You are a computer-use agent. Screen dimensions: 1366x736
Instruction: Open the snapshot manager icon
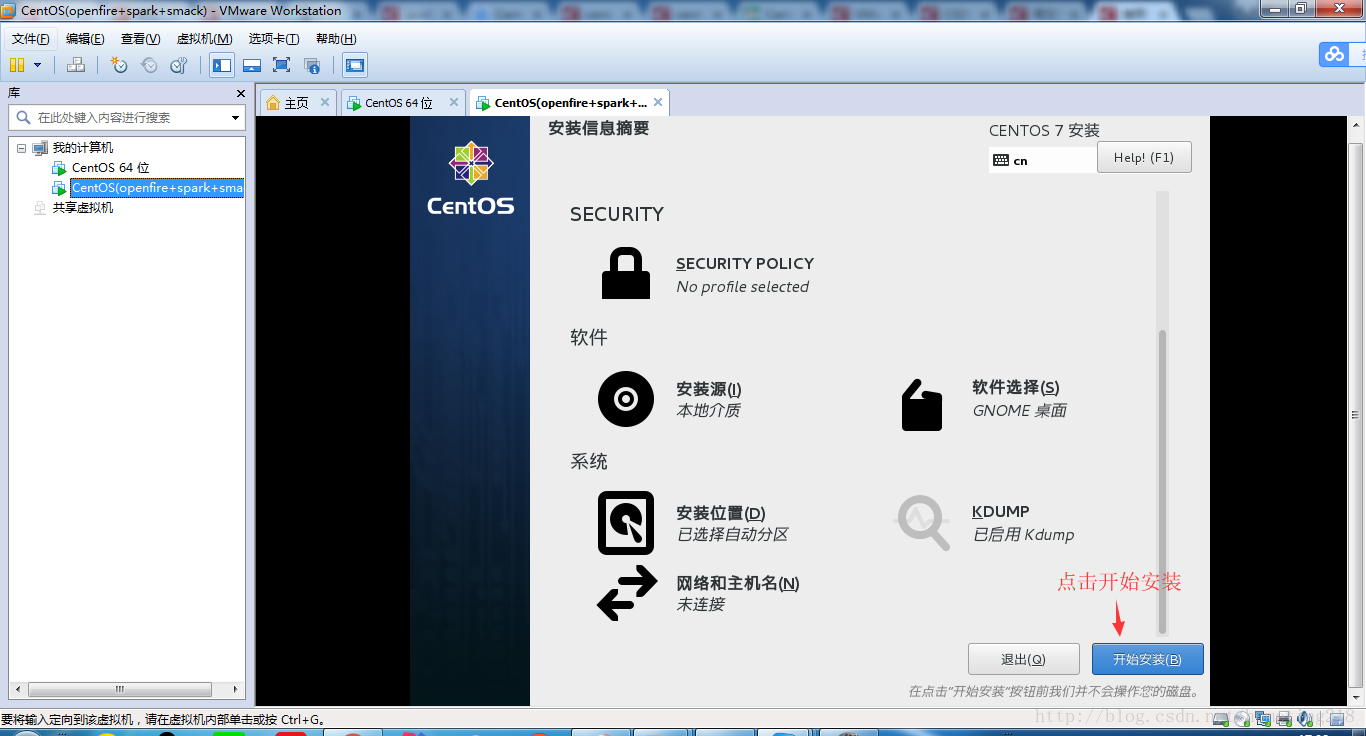[x=179, y=65]
